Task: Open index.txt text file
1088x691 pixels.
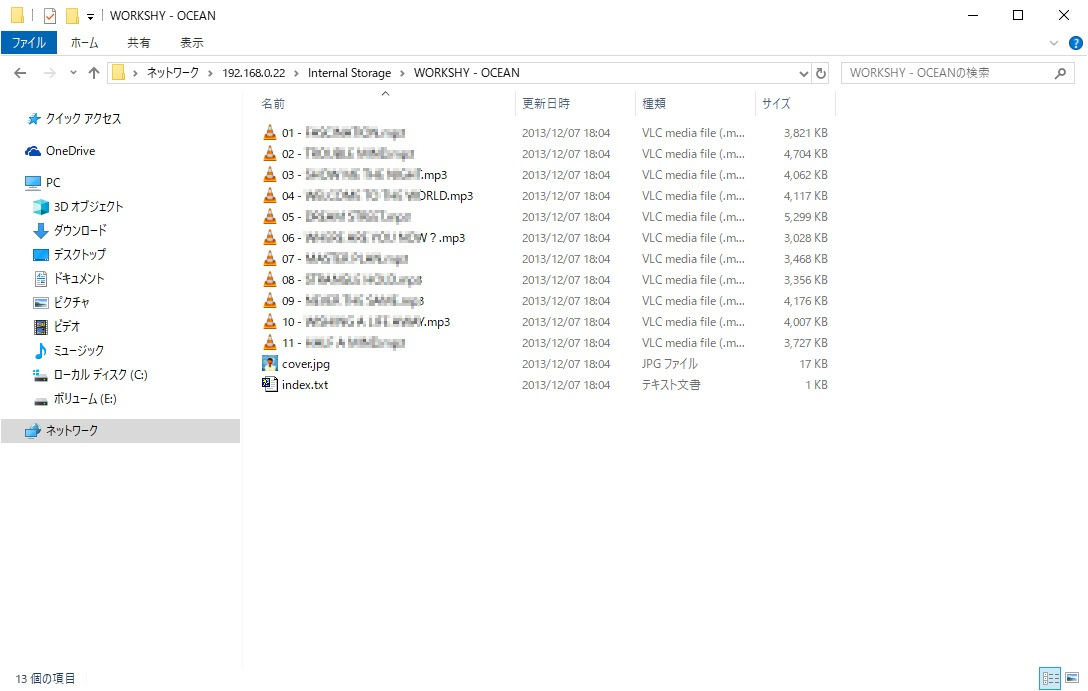Action: pyautogui.click(x=269, y=384)
